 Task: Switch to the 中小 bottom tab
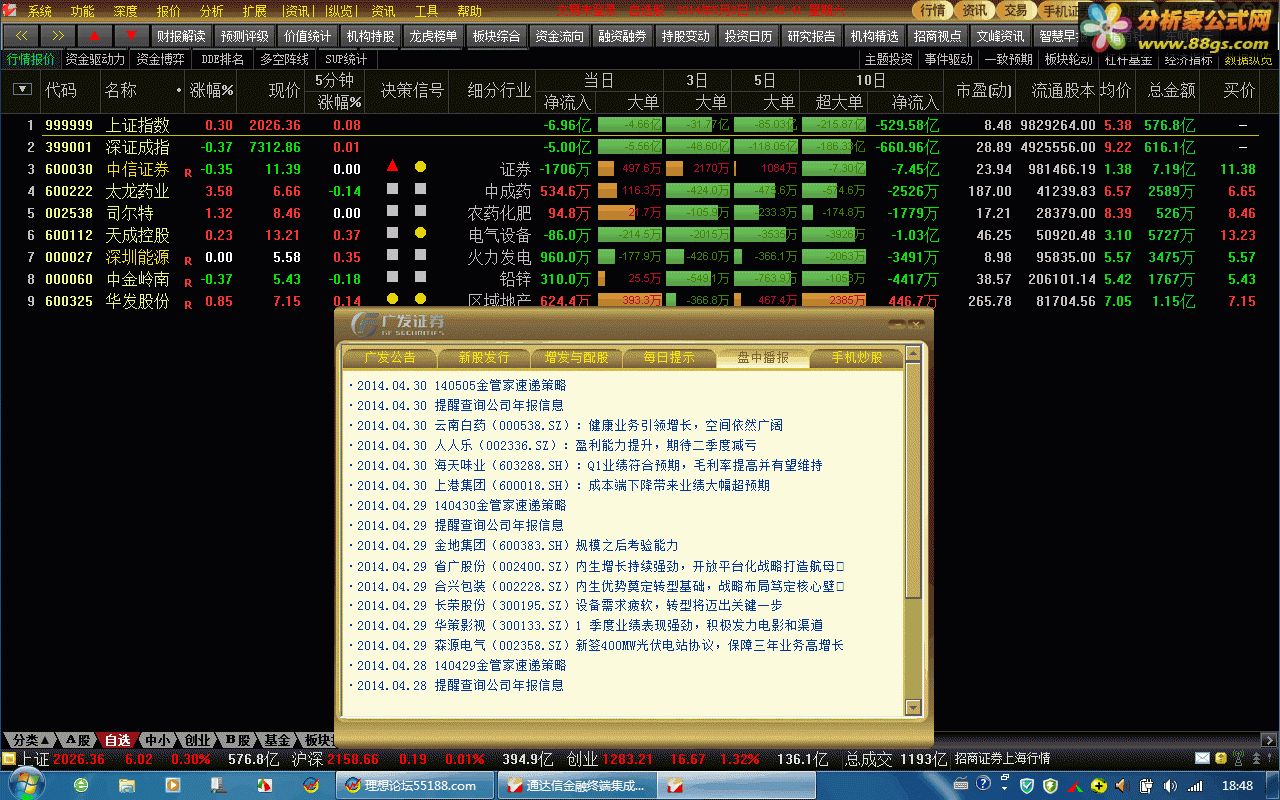(156, 740)
